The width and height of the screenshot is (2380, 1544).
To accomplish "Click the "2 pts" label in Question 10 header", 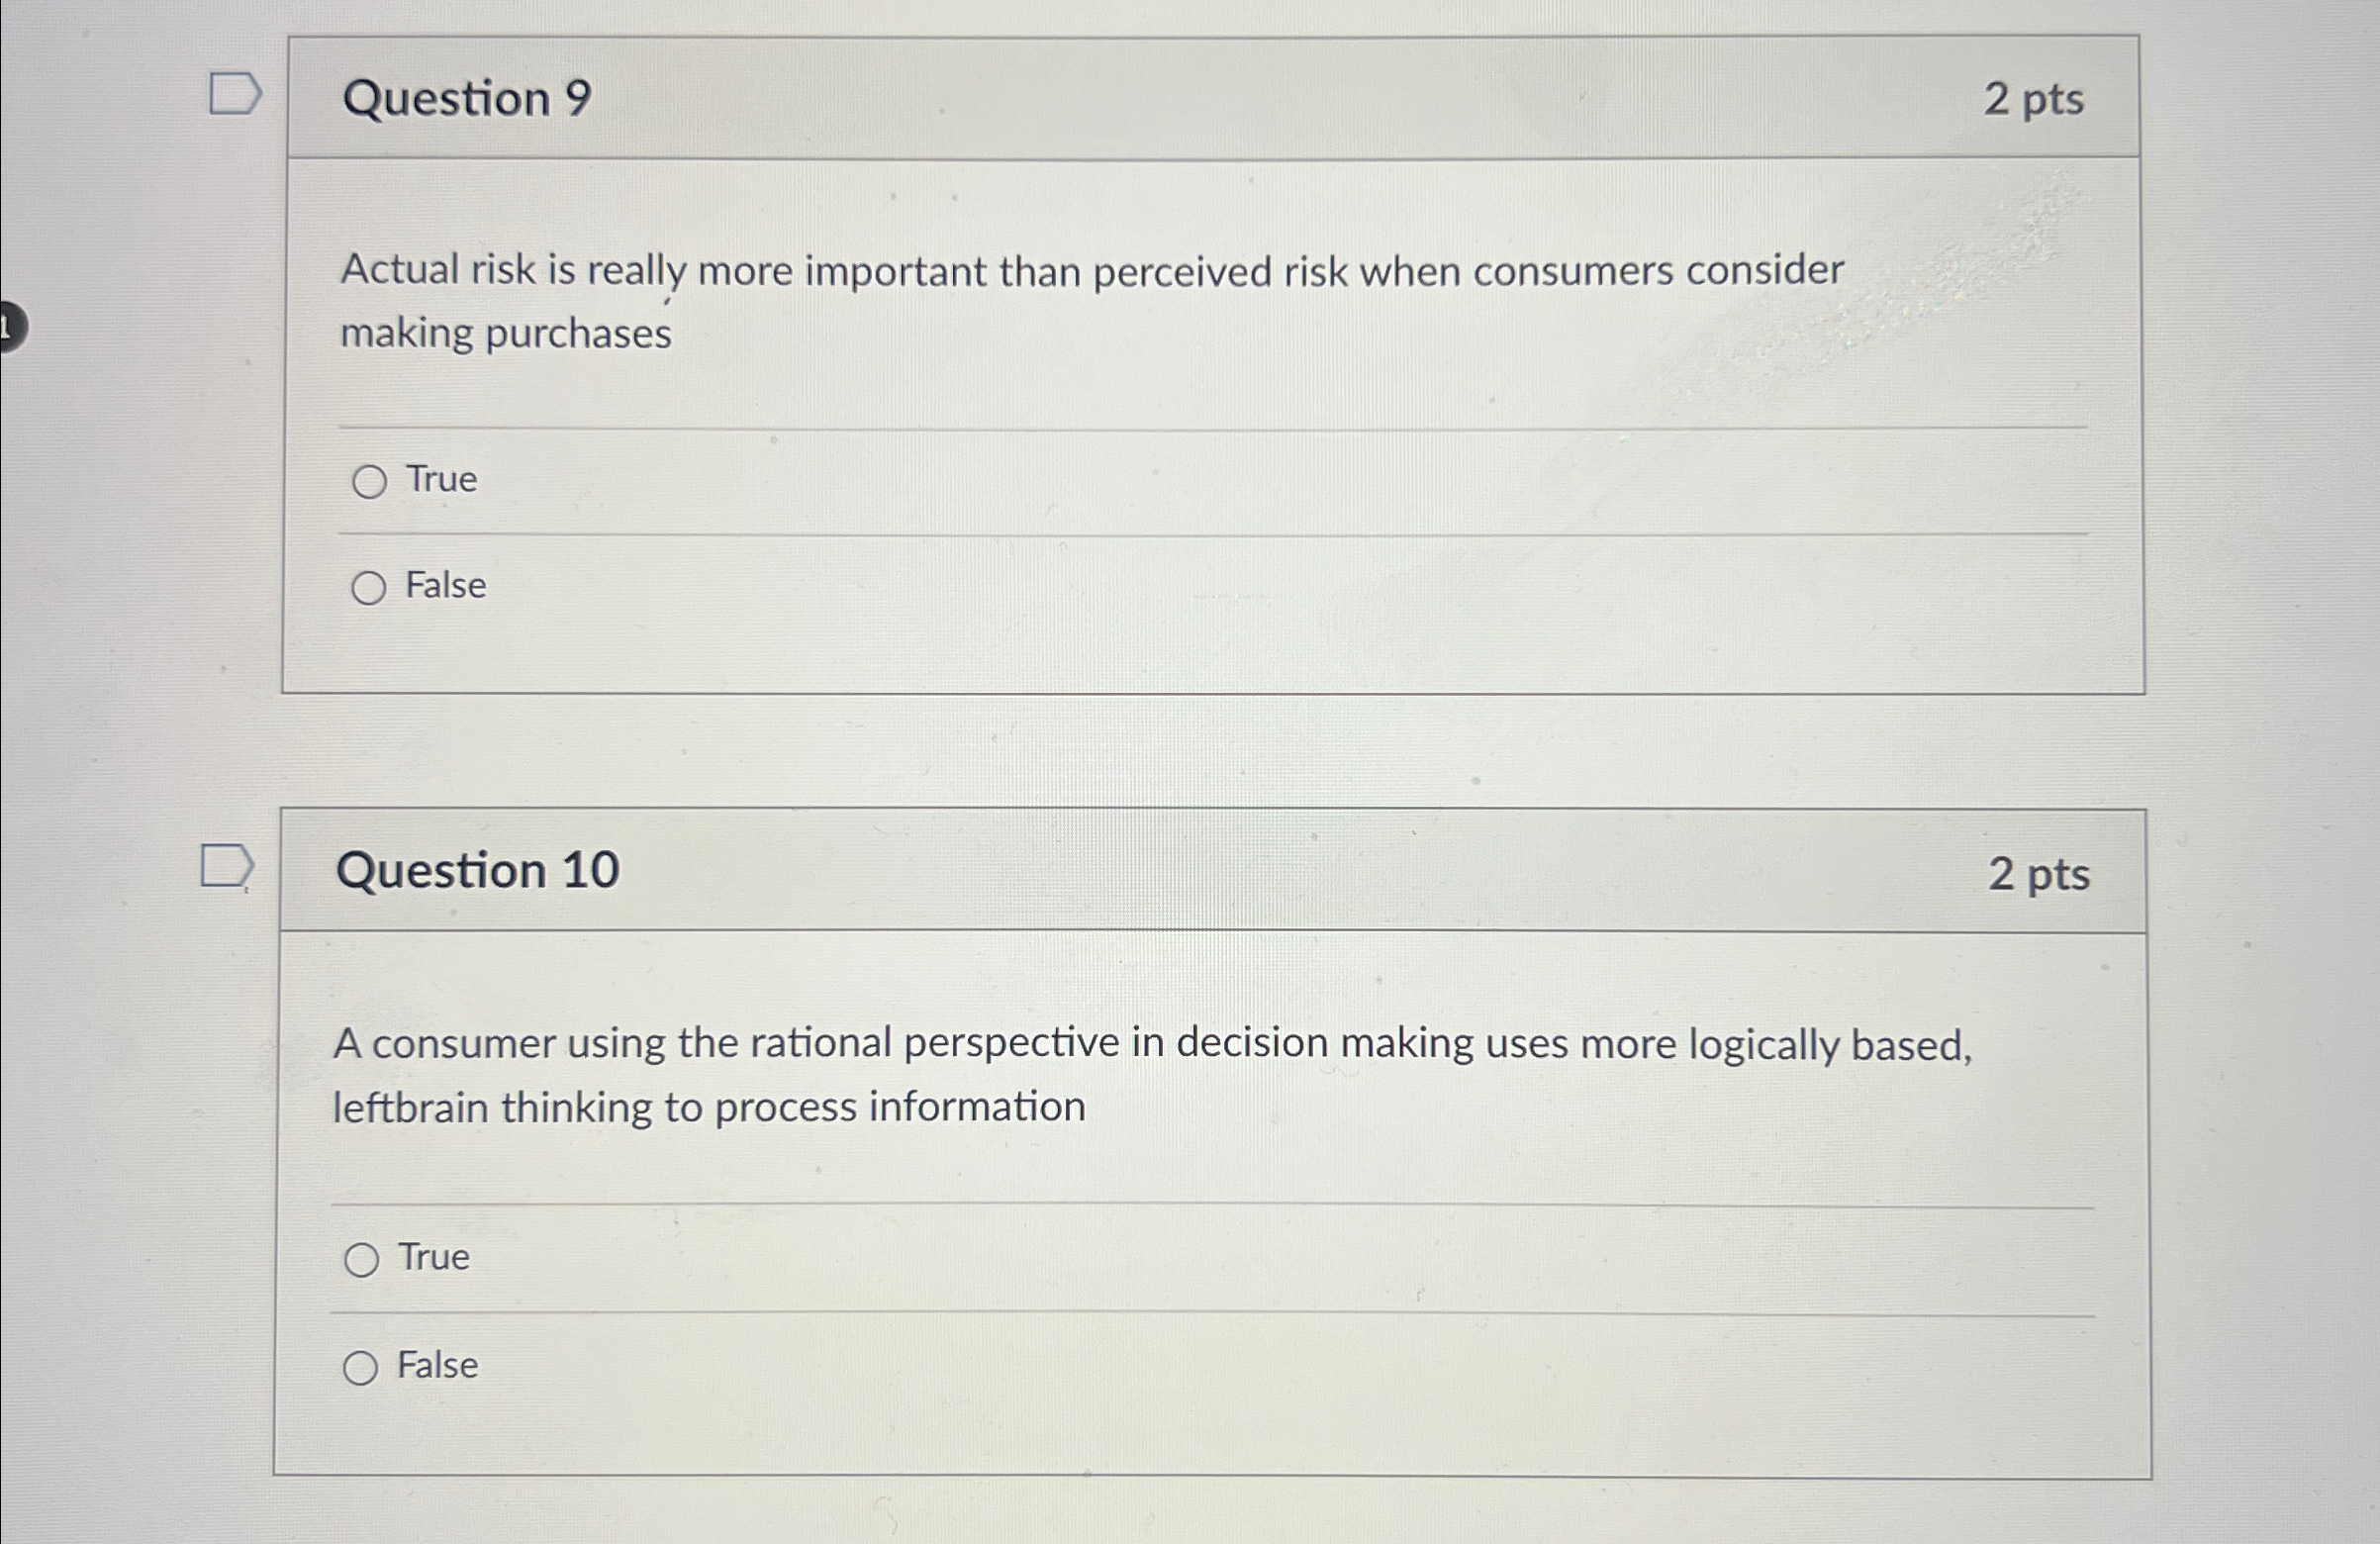I will tap(2038, 874).
